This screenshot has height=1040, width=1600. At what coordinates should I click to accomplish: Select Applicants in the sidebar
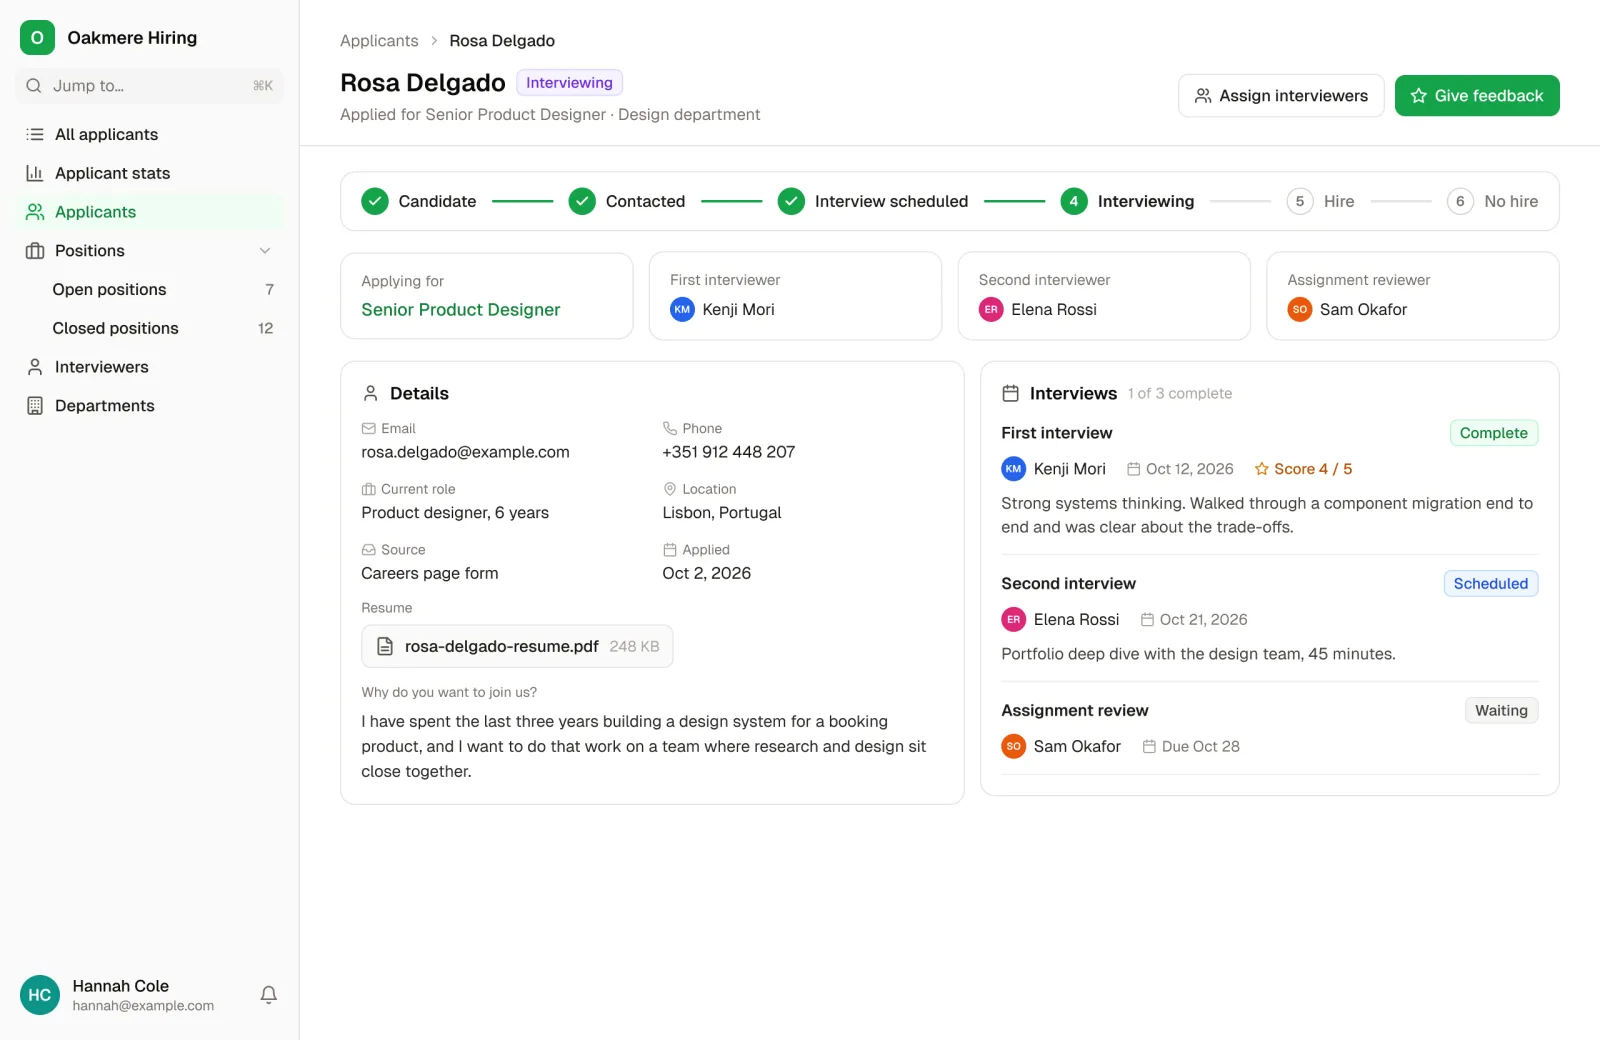(x=150, y=212)
